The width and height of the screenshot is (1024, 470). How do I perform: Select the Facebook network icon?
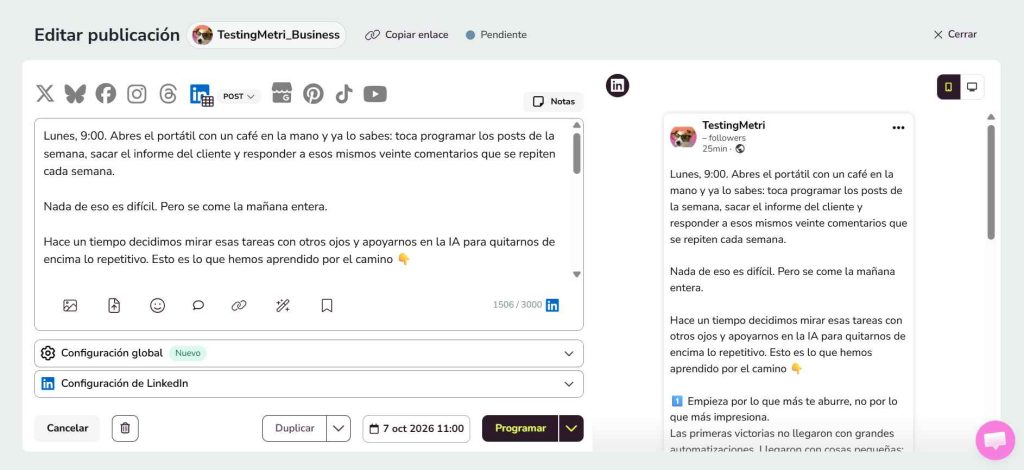[106, 94]
